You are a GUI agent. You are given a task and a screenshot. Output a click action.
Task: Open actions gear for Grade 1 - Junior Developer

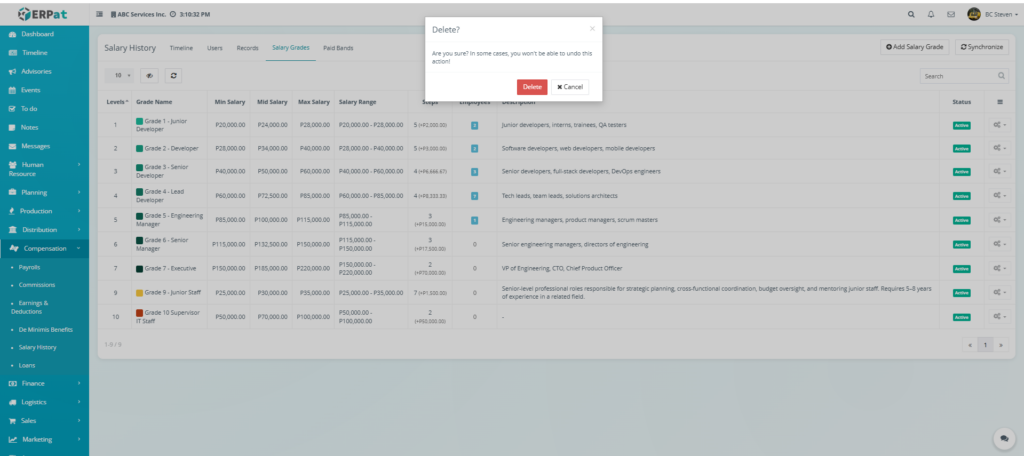[x=999, y=125]
